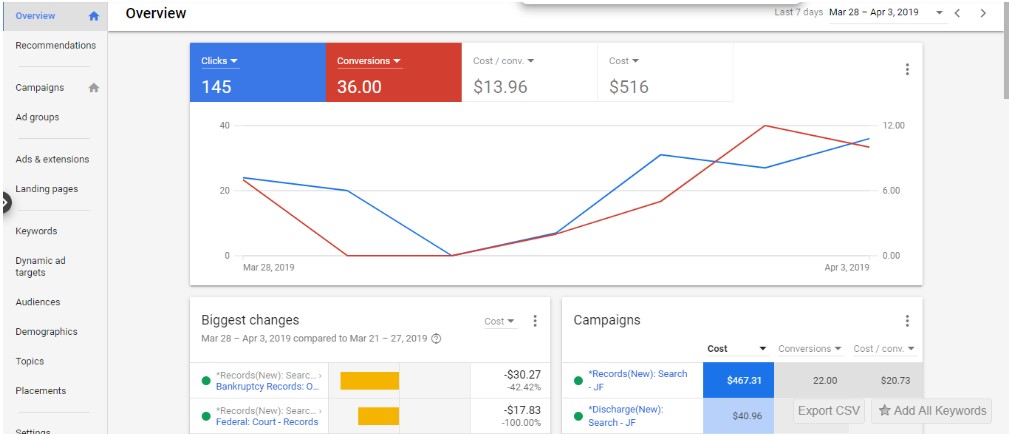Go to next date range arrow
The width and height of the screenshot is (1009, 436).
(x=983, y=13)
